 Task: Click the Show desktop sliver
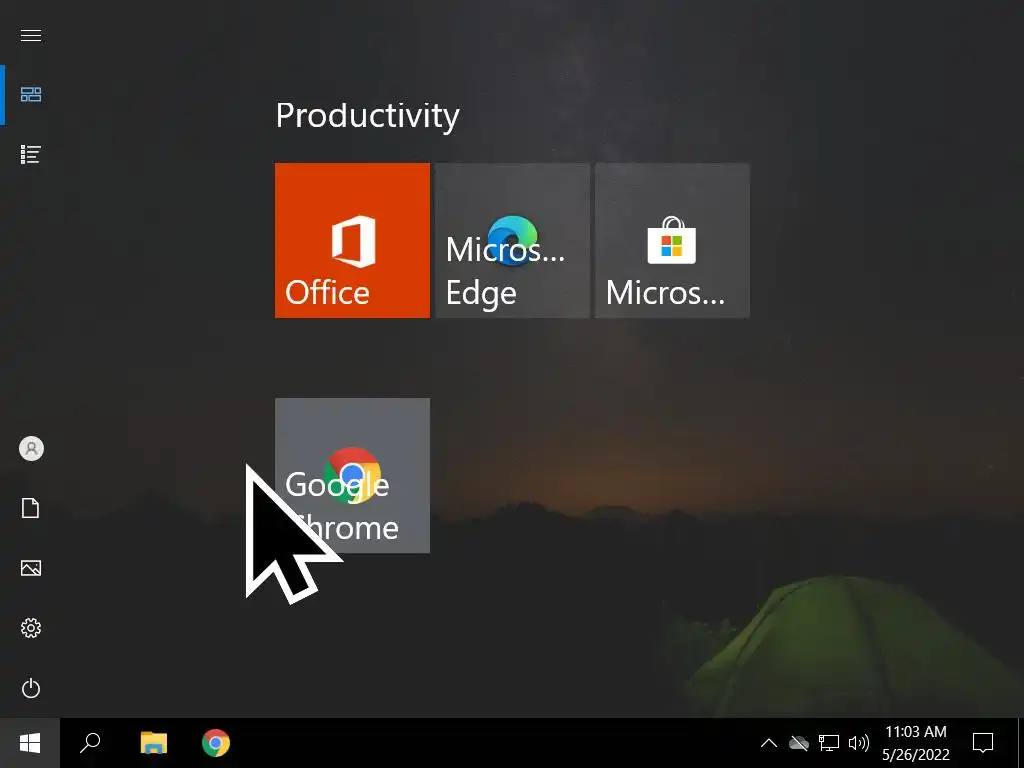(1021, 743)
